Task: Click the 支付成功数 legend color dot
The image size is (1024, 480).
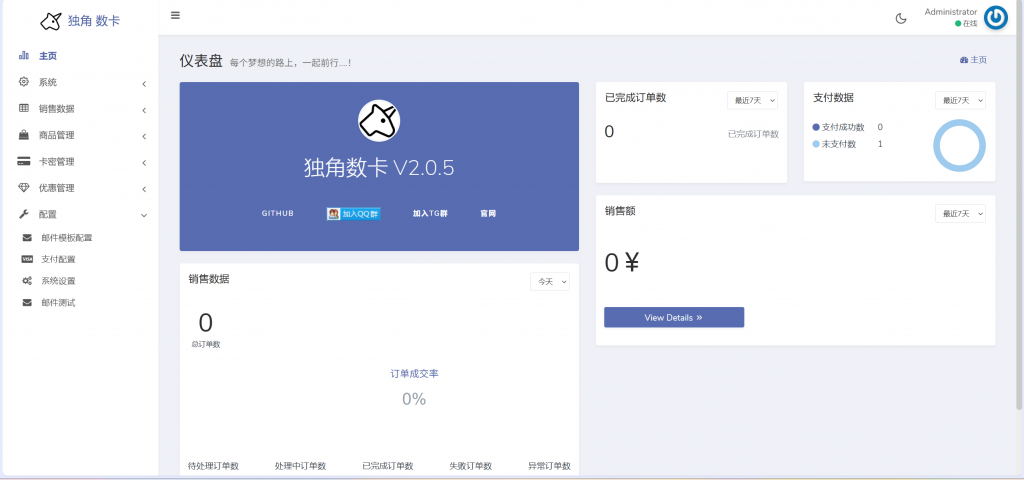Action: point(816,127)
